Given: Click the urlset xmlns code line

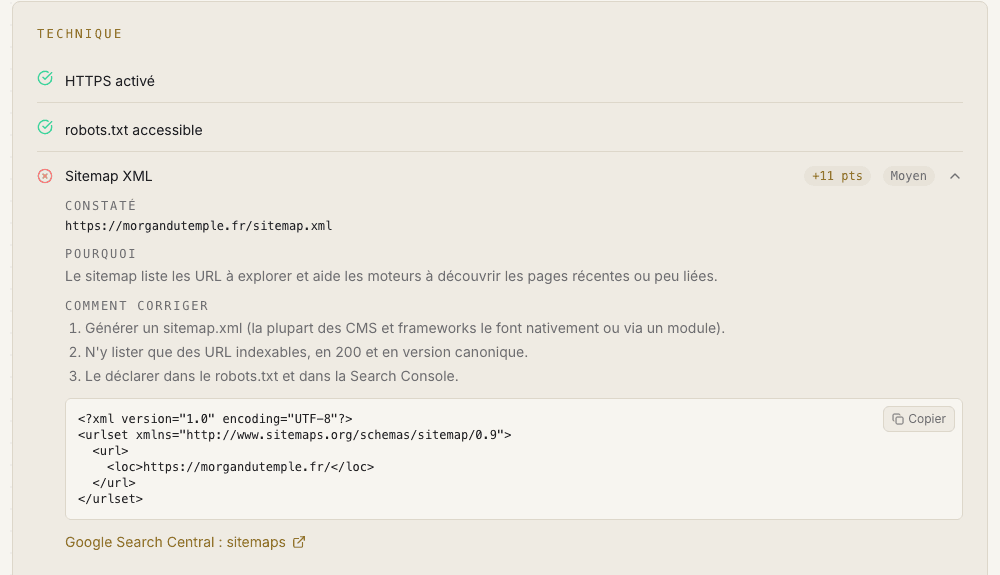Looking at the screenshot, I should (295, 435).
